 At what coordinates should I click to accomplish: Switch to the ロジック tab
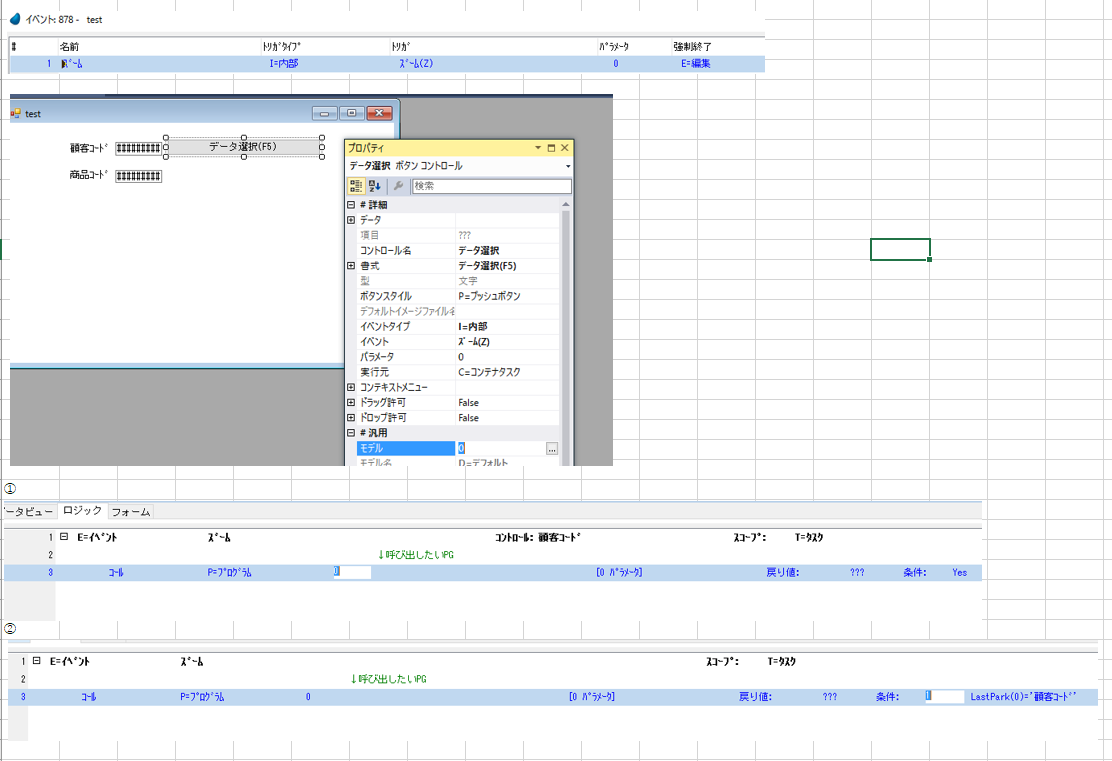point(82,511)
